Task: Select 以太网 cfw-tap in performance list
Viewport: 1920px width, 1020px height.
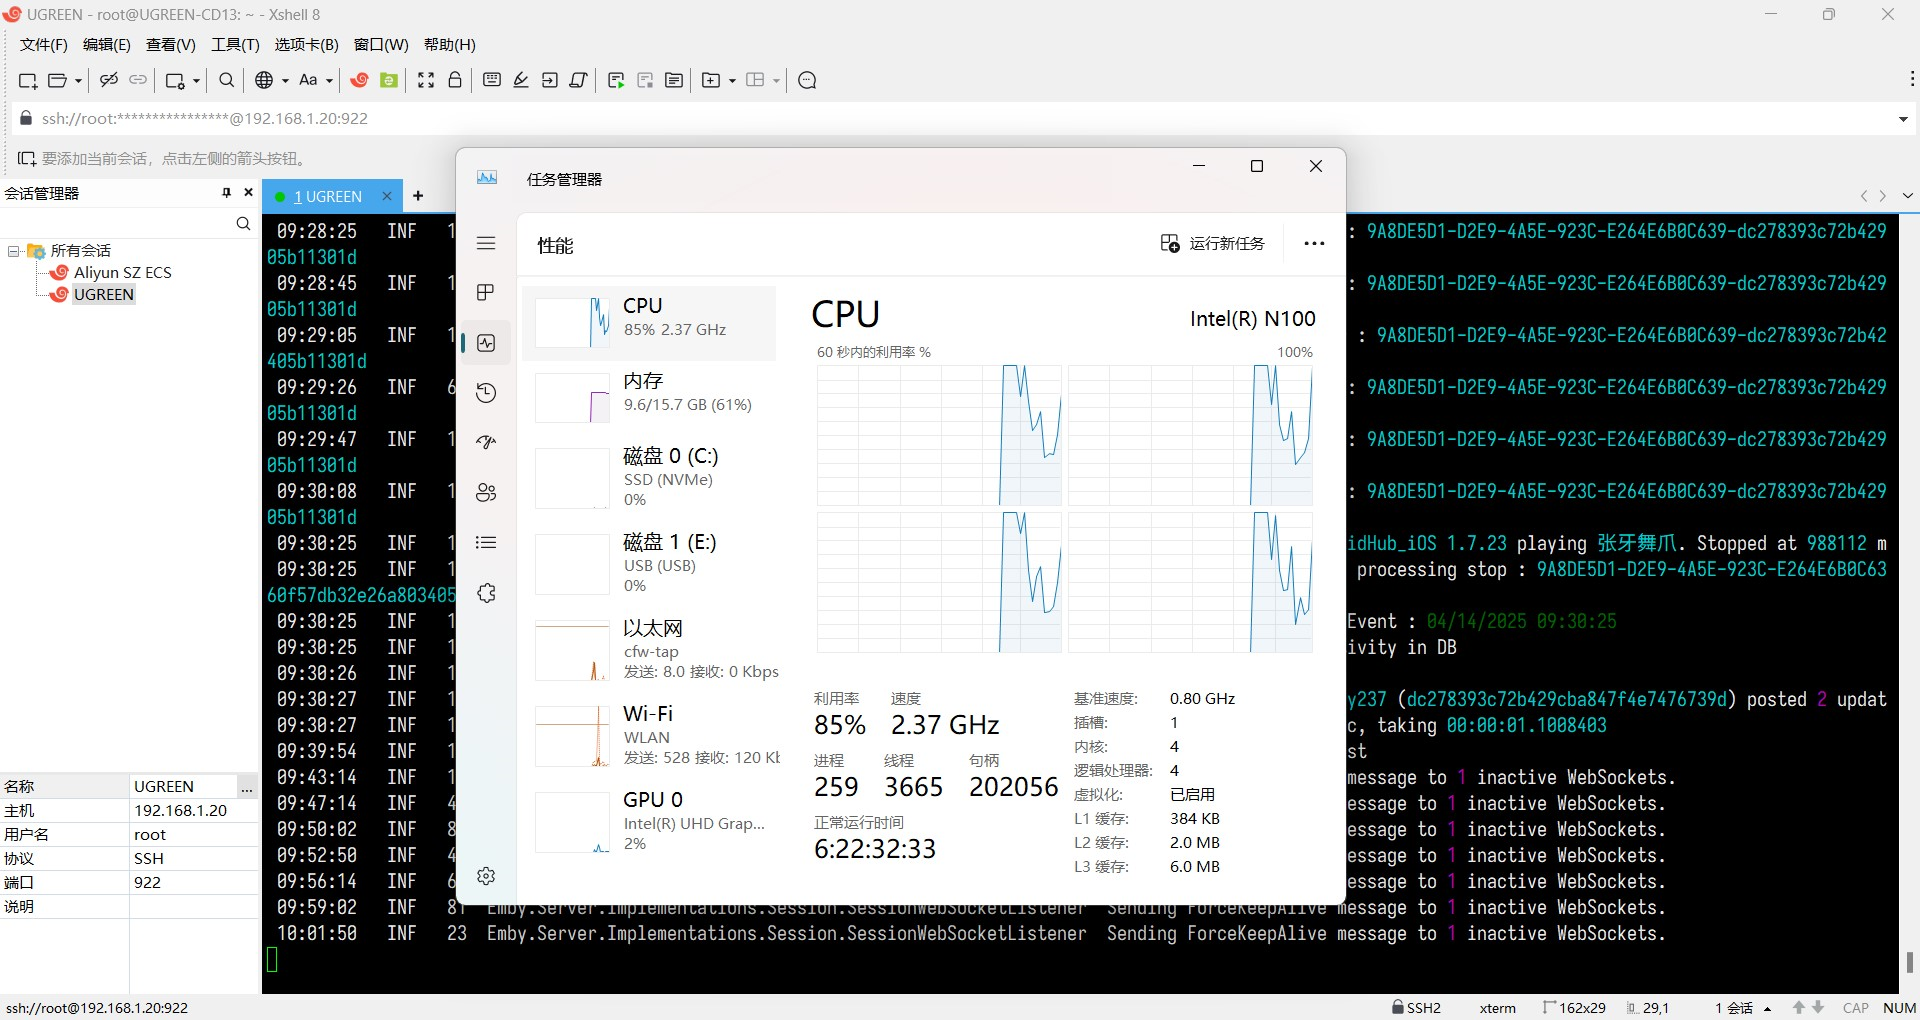Action: click(650, 649)
